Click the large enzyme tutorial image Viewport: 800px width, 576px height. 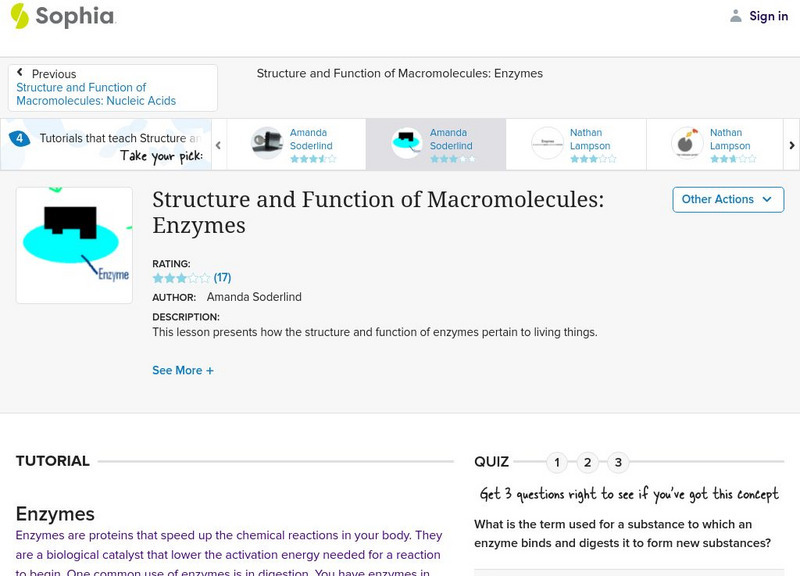click(74, 245)
